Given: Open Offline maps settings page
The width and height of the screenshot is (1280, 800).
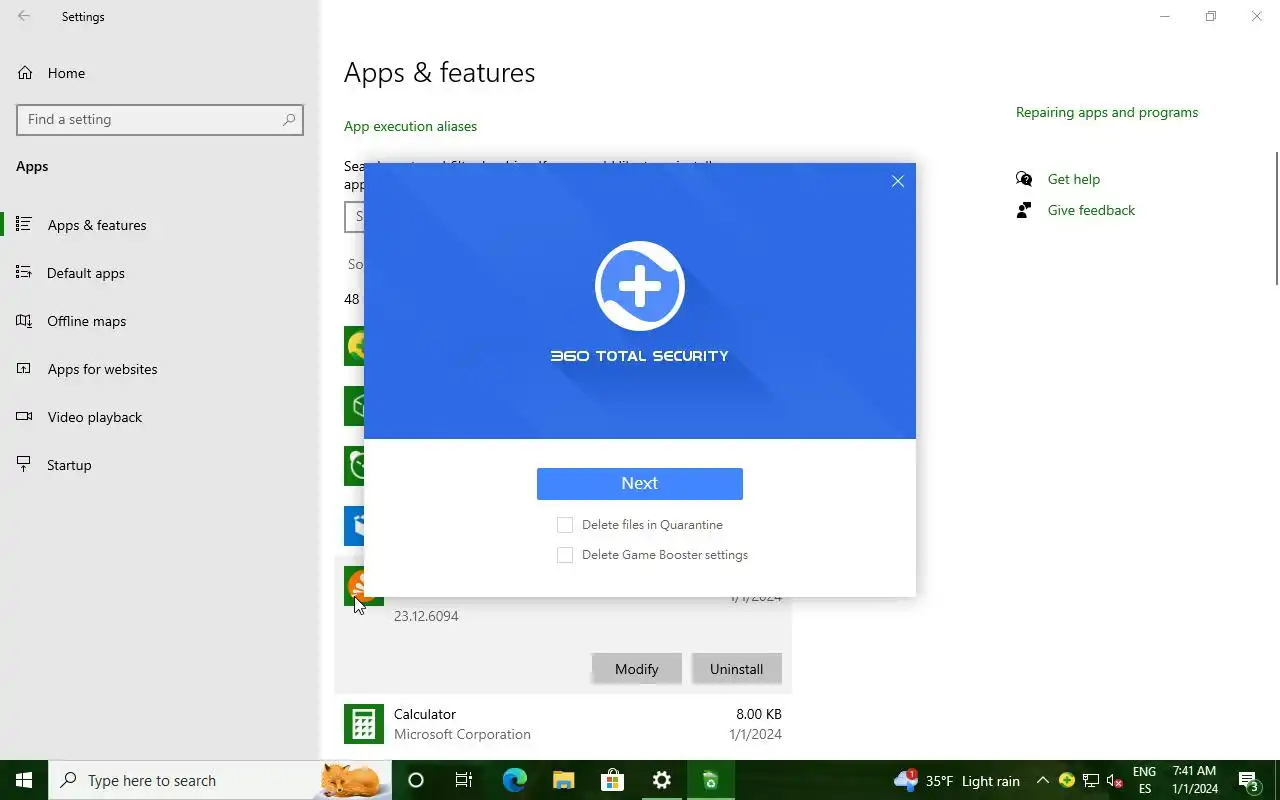Looking at the screenshot, I should pos(160,321).
